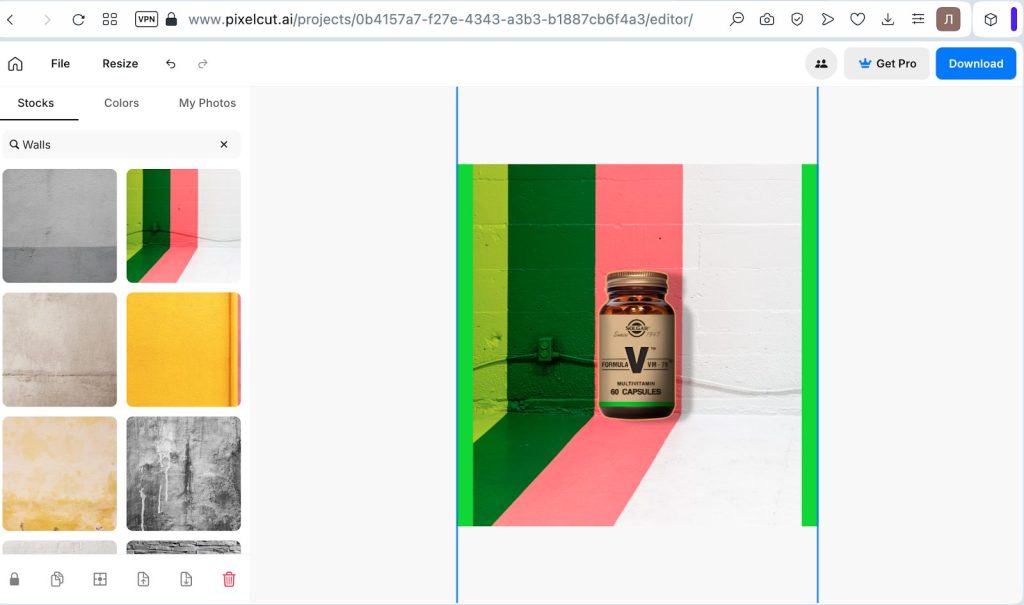Redo the last undone edit

pyautogui.click(x=202, y=63)
